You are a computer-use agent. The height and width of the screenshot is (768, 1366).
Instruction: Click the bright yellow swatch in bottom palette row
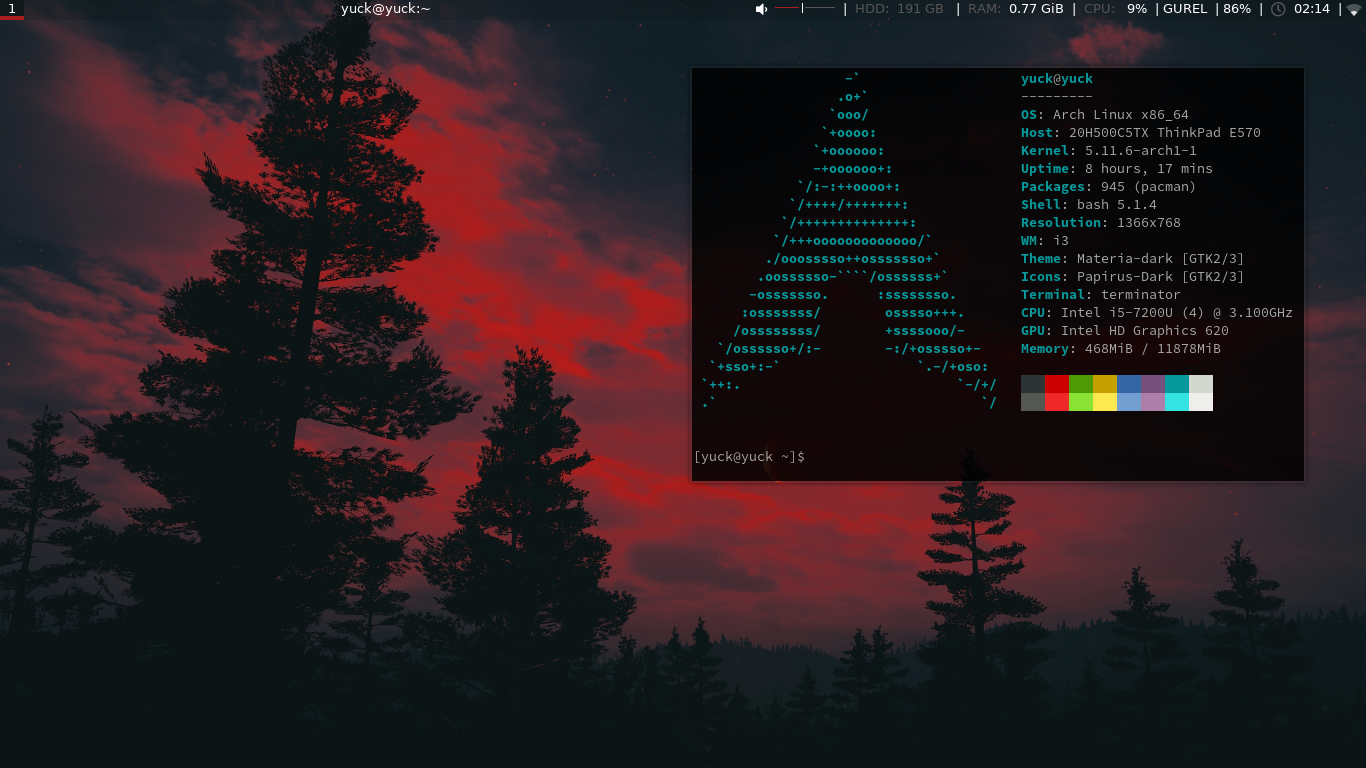1105,402
